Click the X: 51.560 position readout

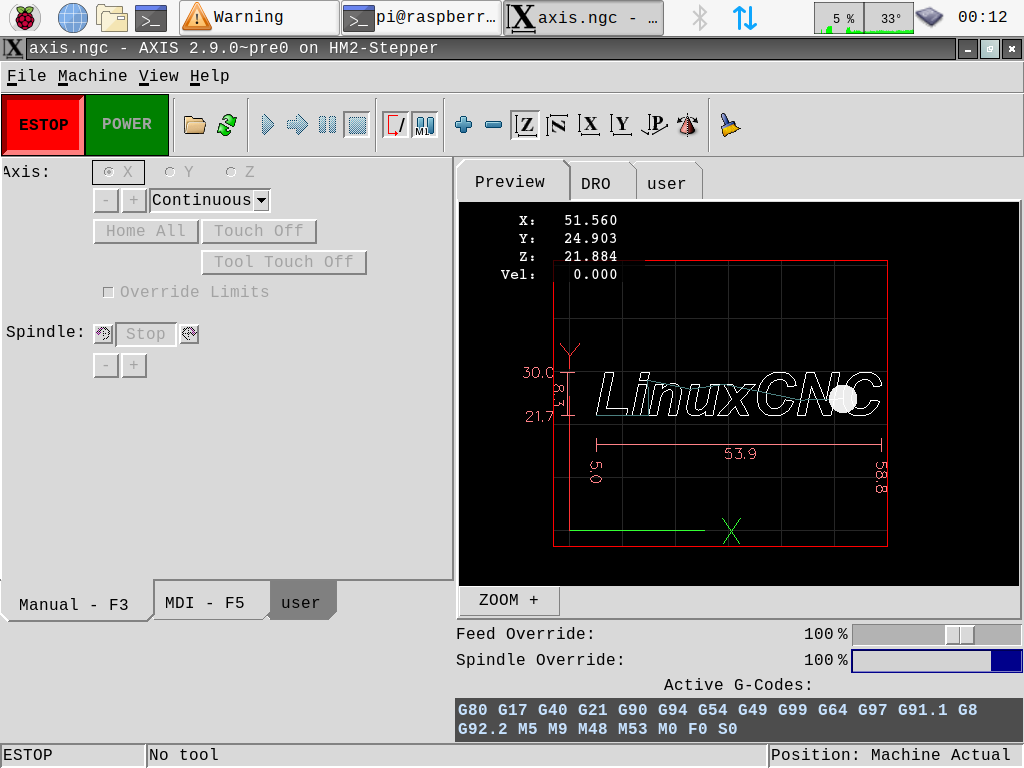tap(568, 221)
